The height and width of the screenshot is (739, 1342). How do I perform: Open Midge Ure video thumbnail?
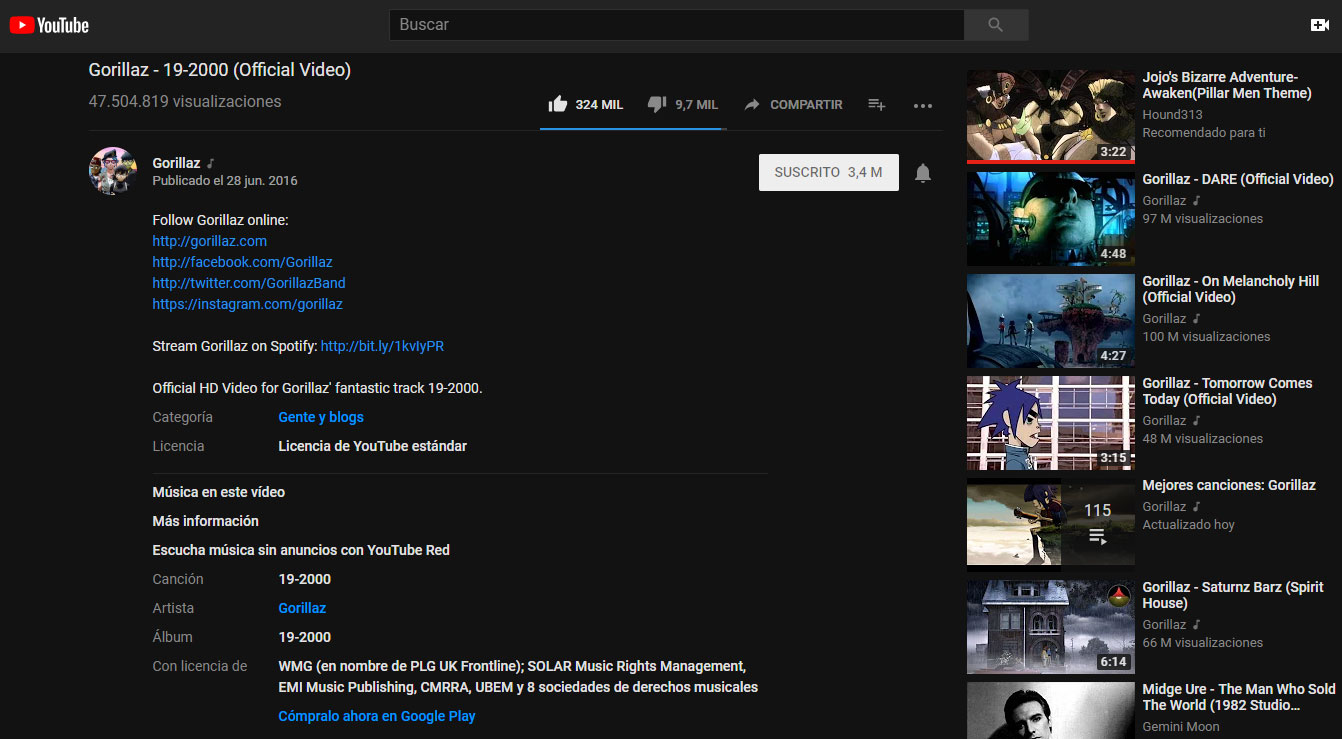tap(1051, 710)
